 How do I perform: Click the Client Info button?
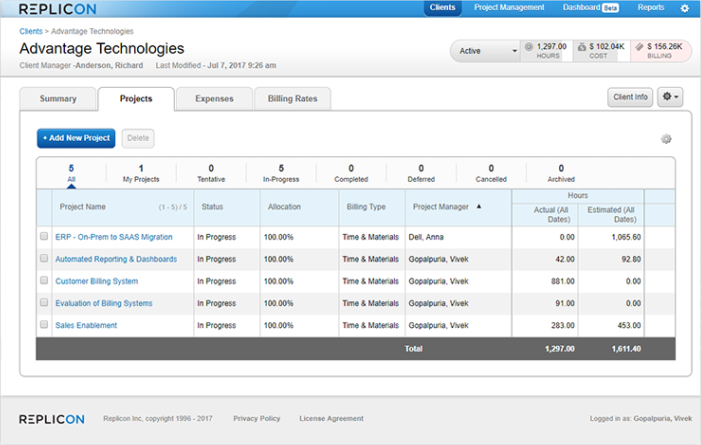click(630, 97)
